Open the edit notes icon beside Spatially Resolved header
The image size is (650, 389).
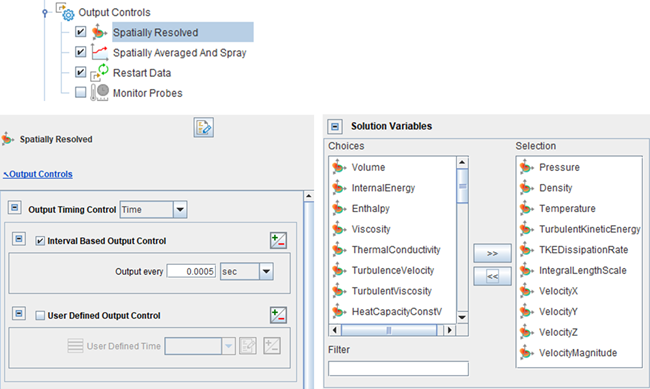pos(204,127)
